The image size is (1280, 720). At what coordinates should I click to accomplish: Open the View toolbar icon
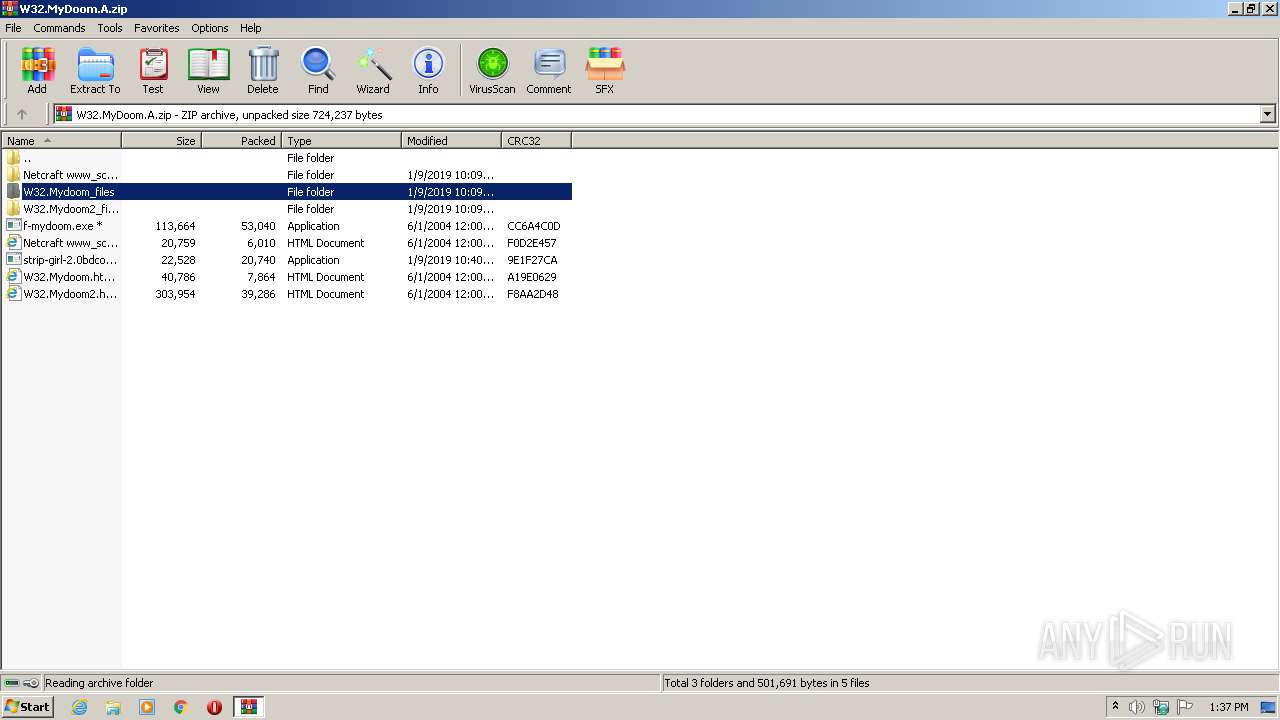208,70
